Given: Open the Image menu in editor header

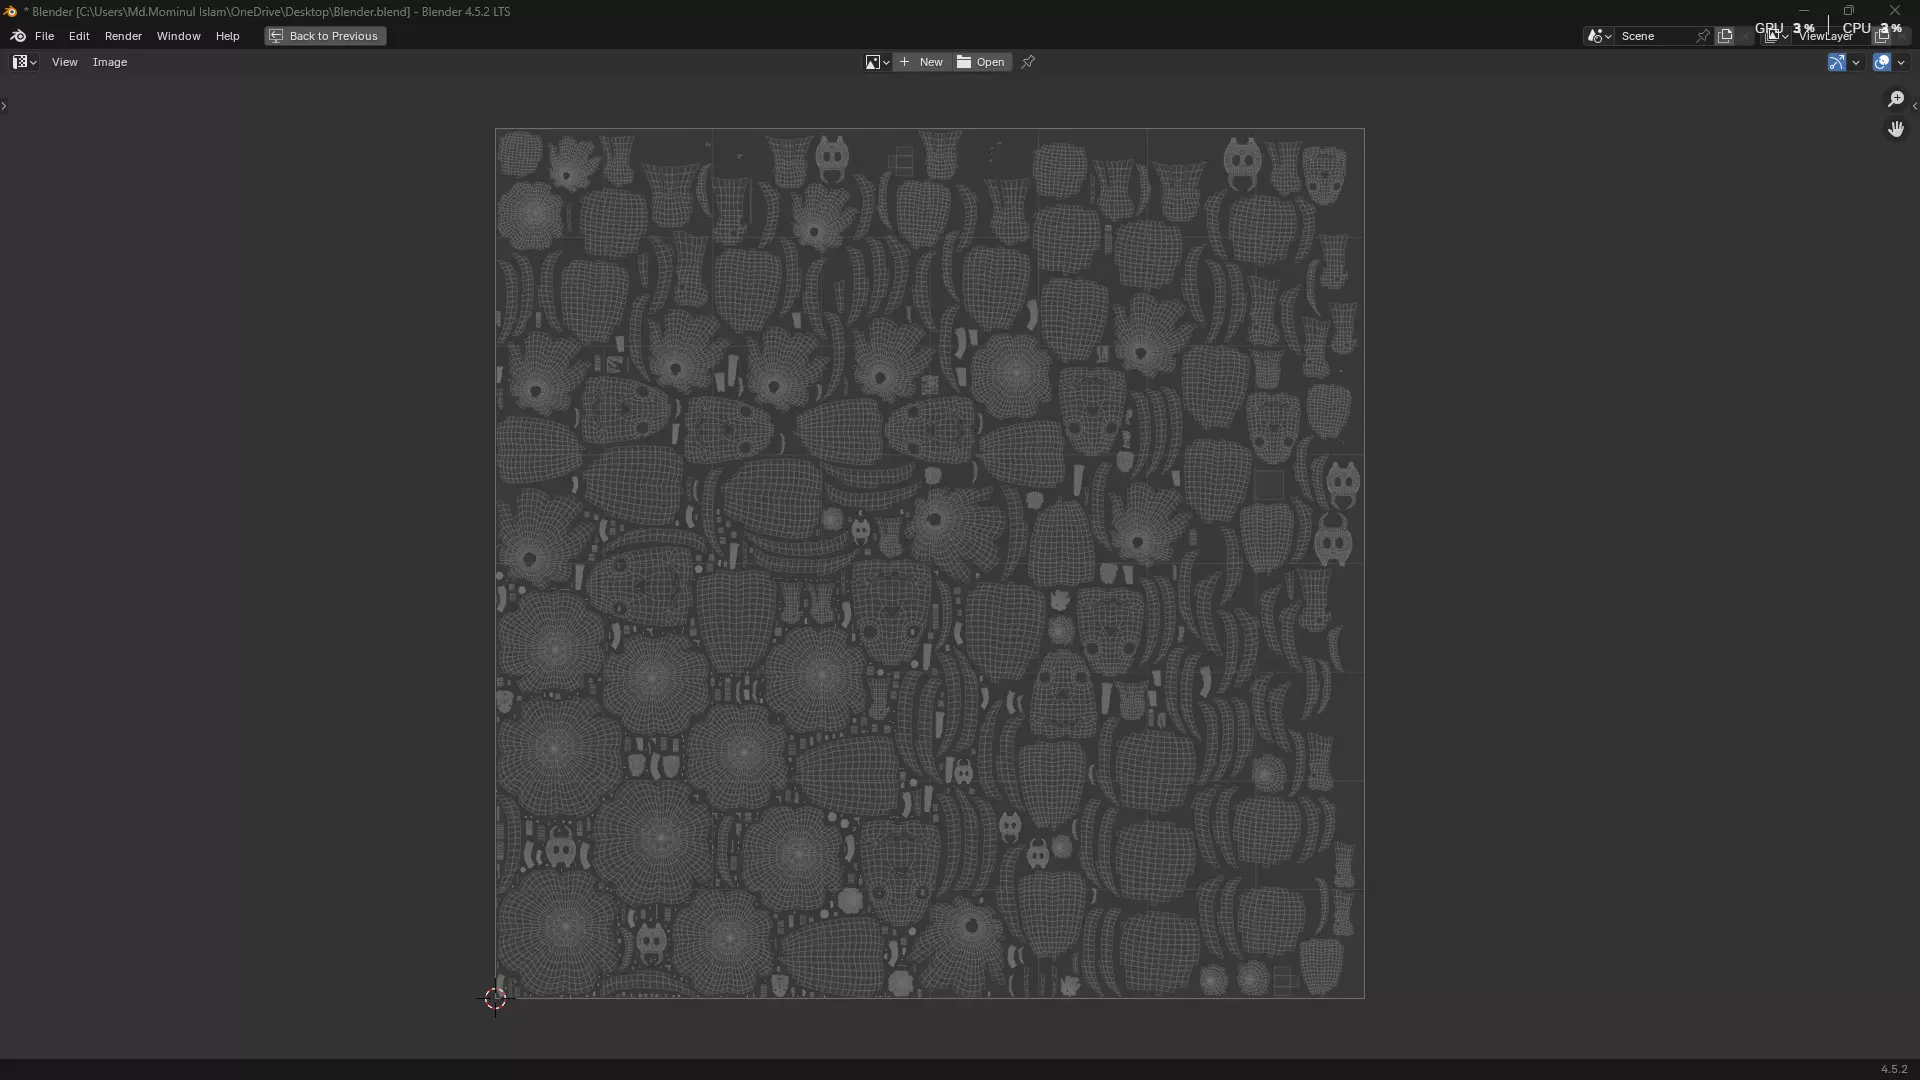Looking at the screenshot, I should (x=110, y=62).
